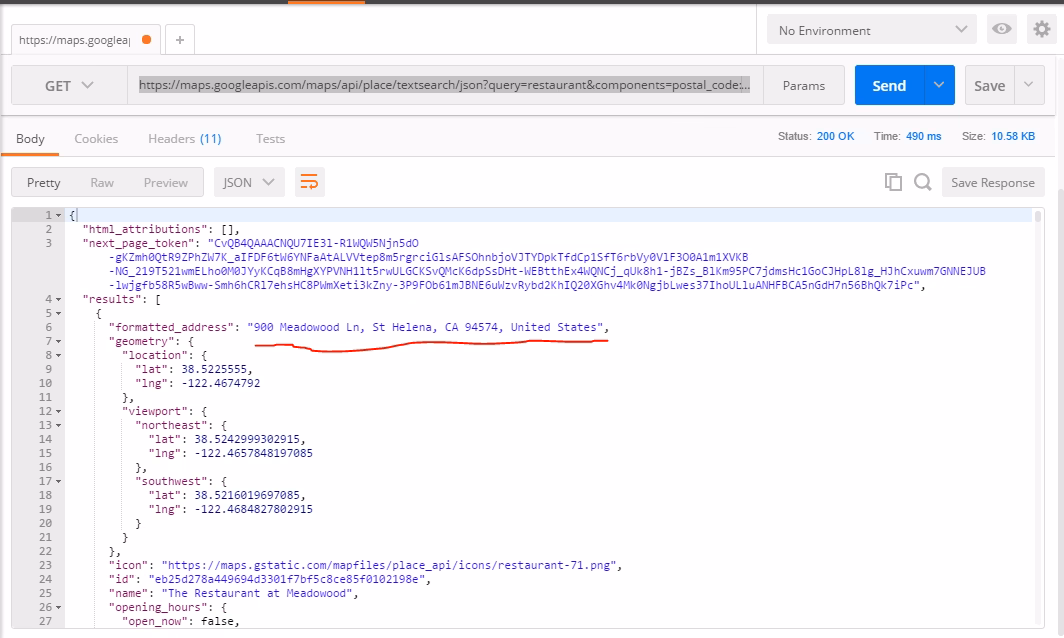This screenshot has height=638, width=1064.
Task: Open the environment quick look eye icon
Action: point(1001,30)
